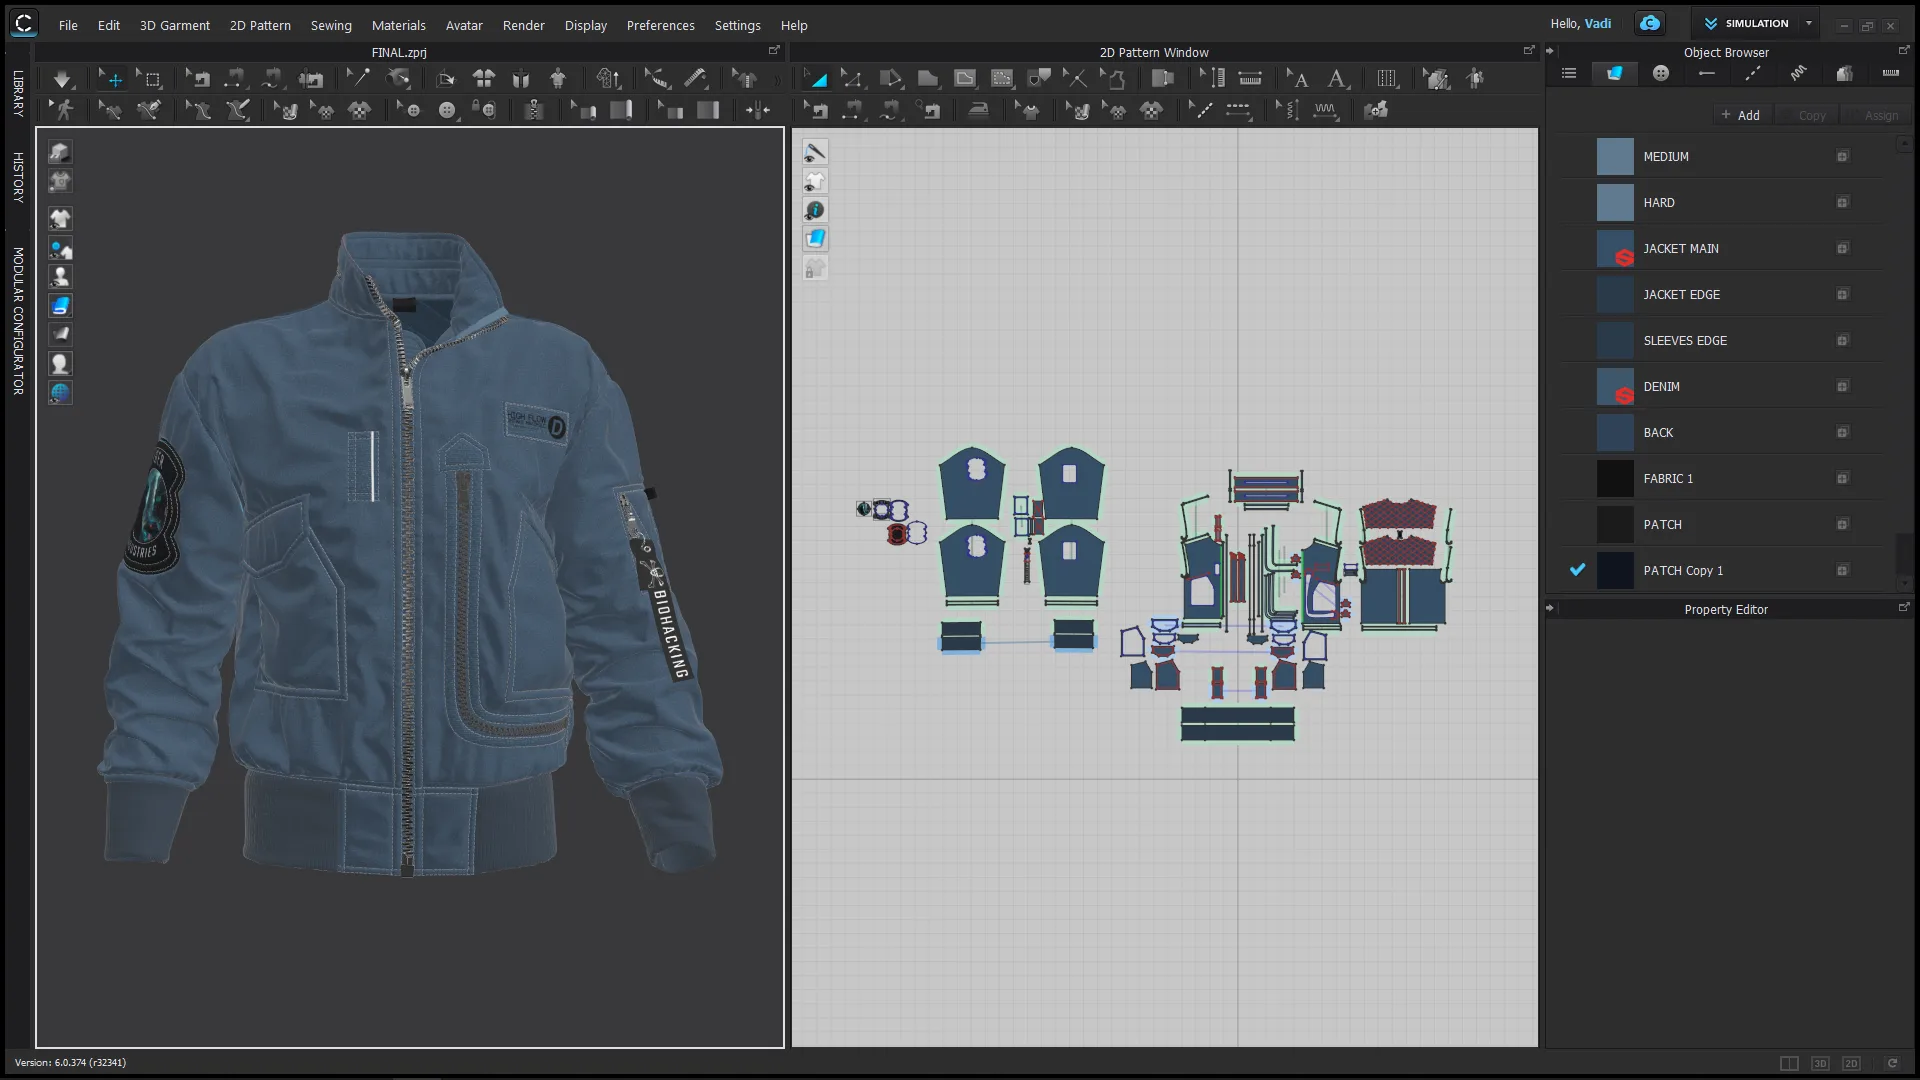Toggle avatar visibility in the 3D viewport
This screenshot has width=1920, height=1080.
click(x=60, y=278)
